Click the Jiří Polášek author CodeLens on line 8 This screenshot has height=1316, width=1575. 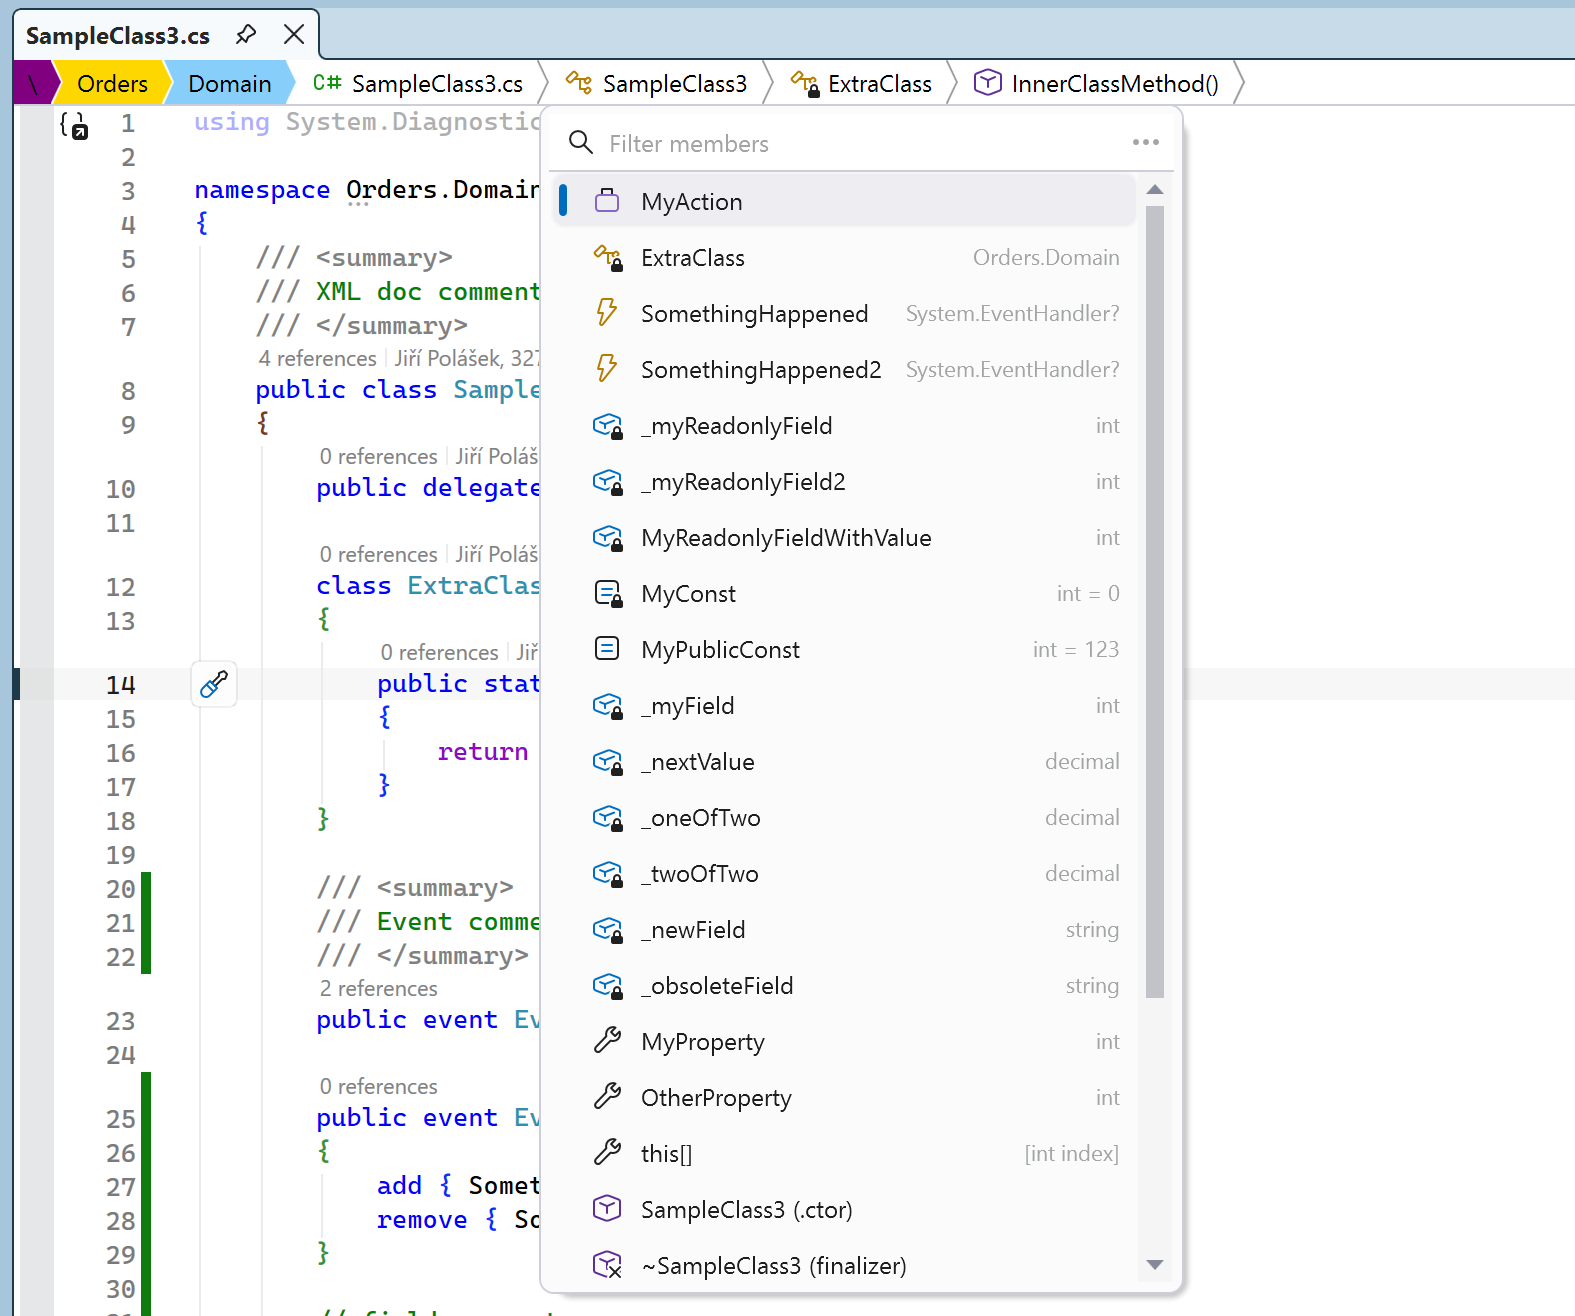click(x=466, y=358)
